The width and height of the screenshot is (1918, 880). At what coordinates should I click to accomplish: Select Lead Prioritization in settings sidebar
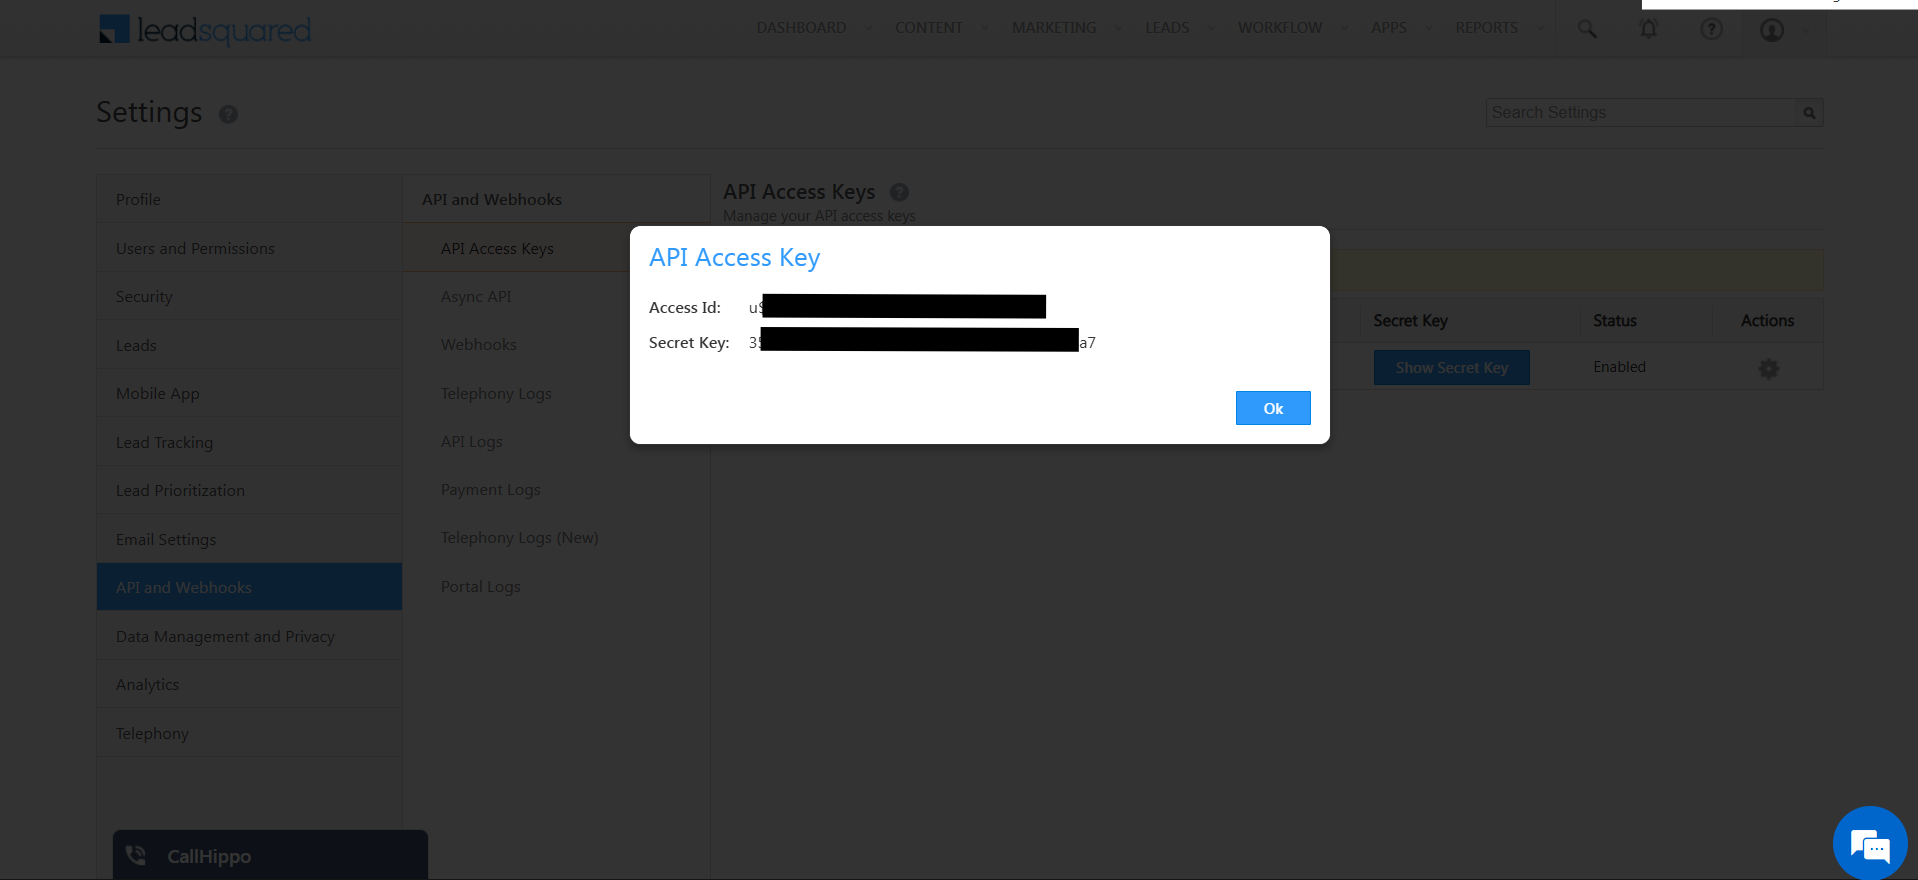coord(249,490)
